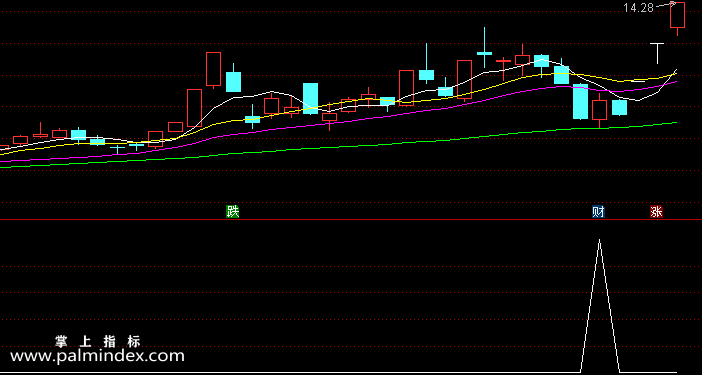Select the big cyan candlestick in chart middle

click(310, 98)
